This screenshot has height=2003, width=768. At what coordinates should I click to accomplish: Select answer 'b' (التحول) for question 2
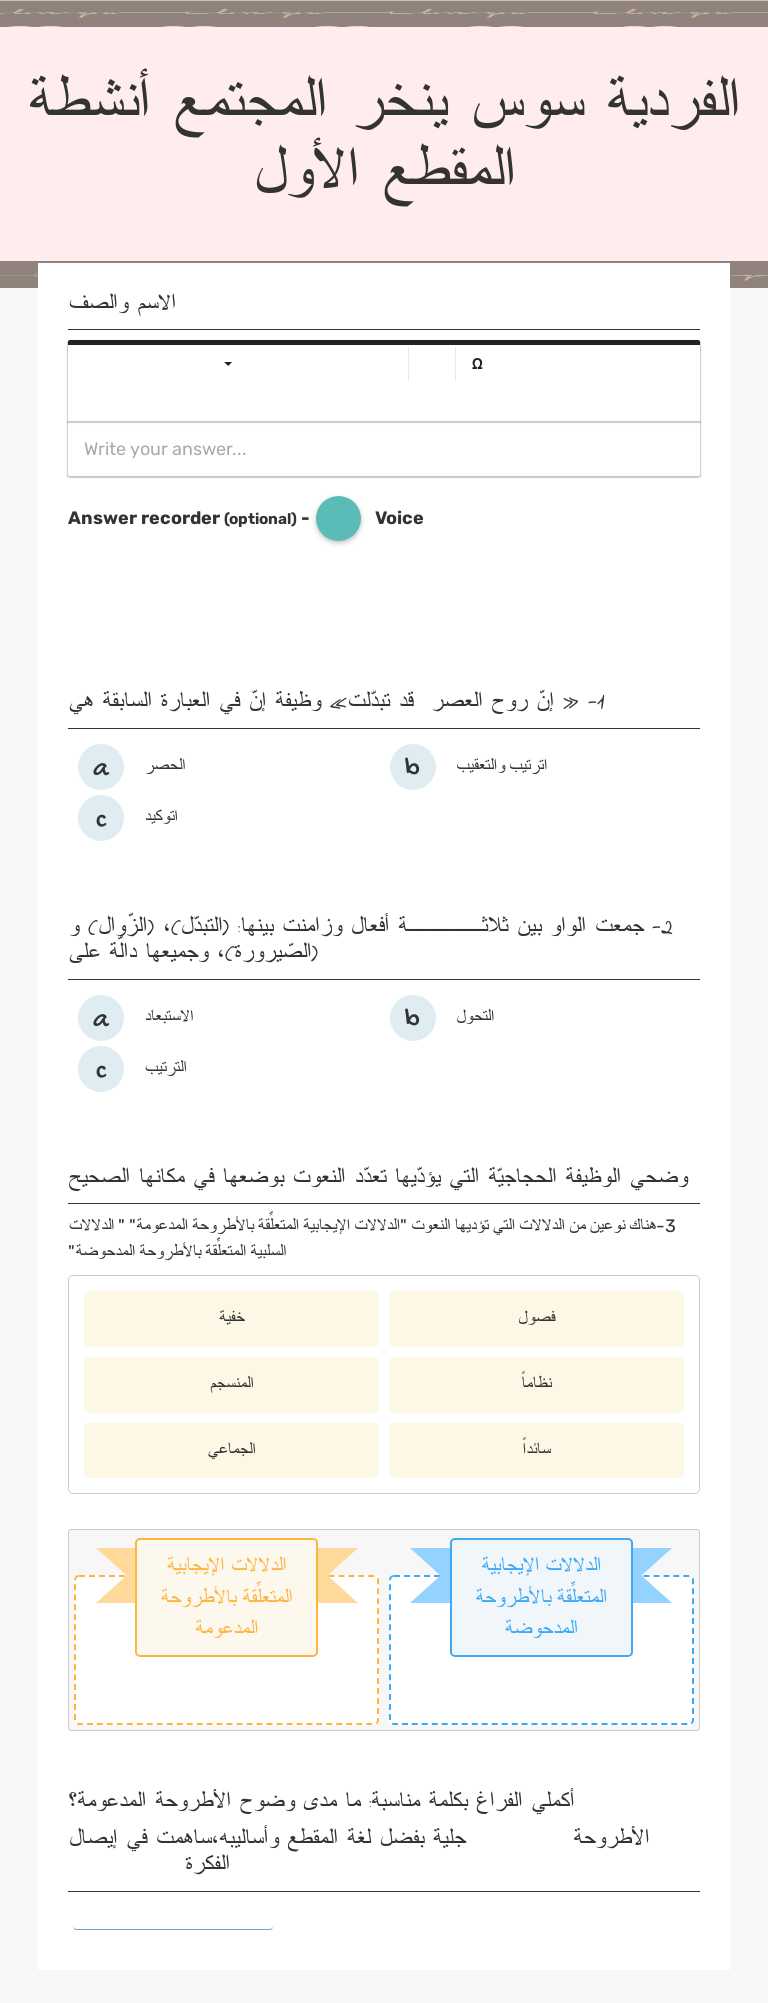[412, 1018]
